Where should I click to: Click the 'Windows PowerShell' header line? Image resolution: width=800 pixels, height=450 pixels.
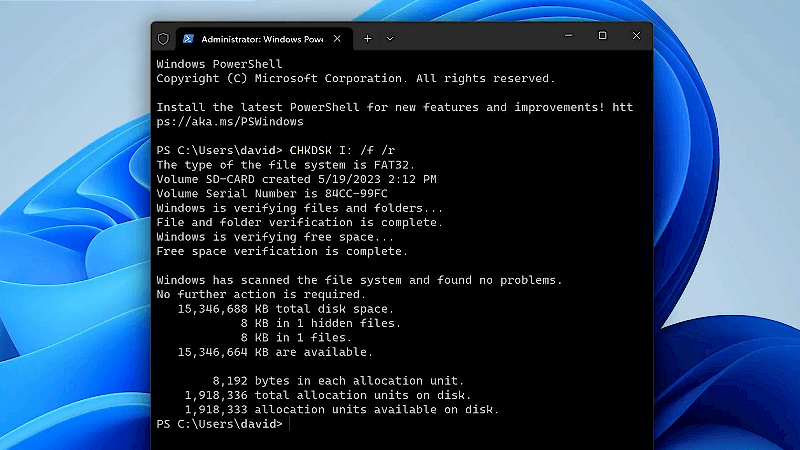click(x=219, y=64)
